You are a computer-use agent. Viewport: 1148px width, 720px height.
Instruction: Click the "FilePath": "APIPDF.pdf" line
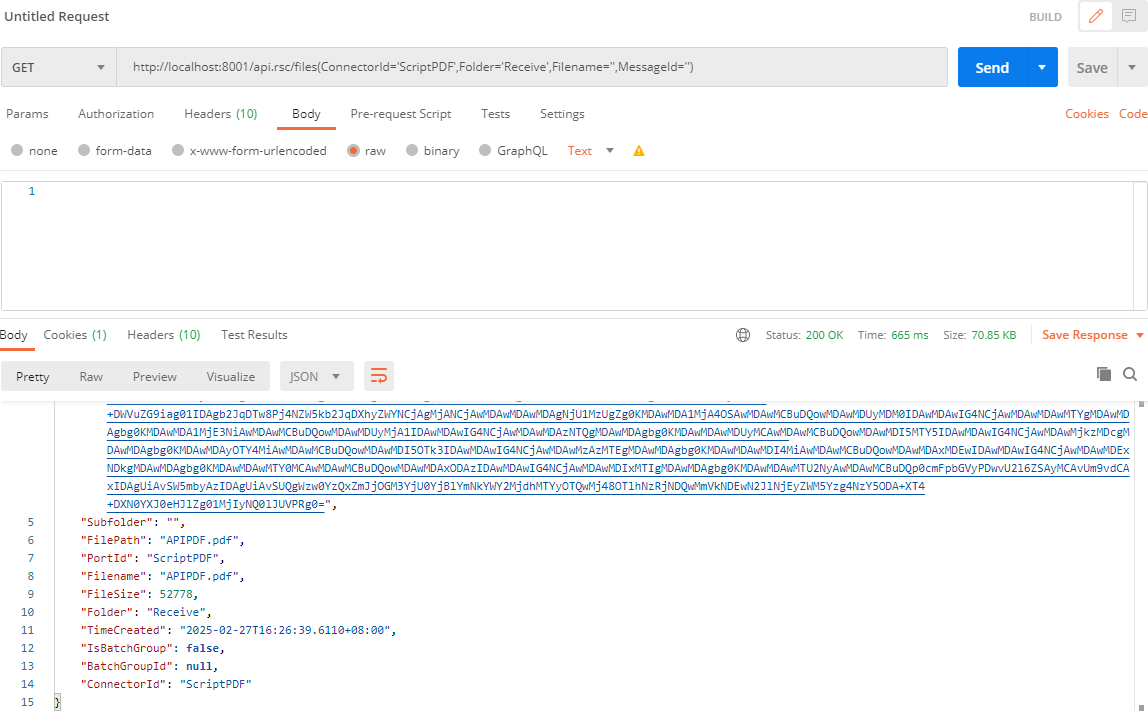162,540
